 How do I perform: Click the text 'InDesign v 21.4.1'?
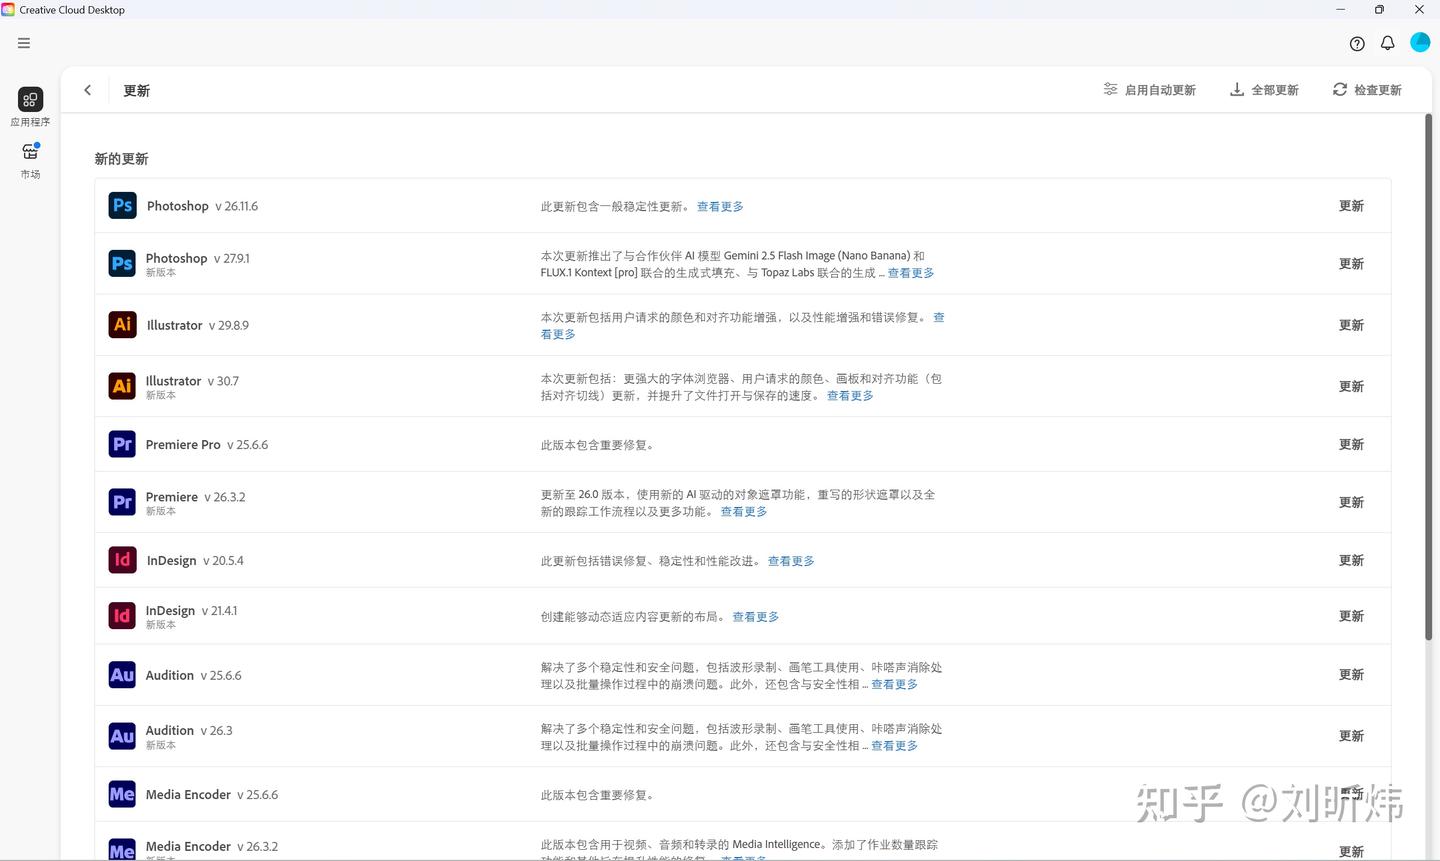[192, 611]
